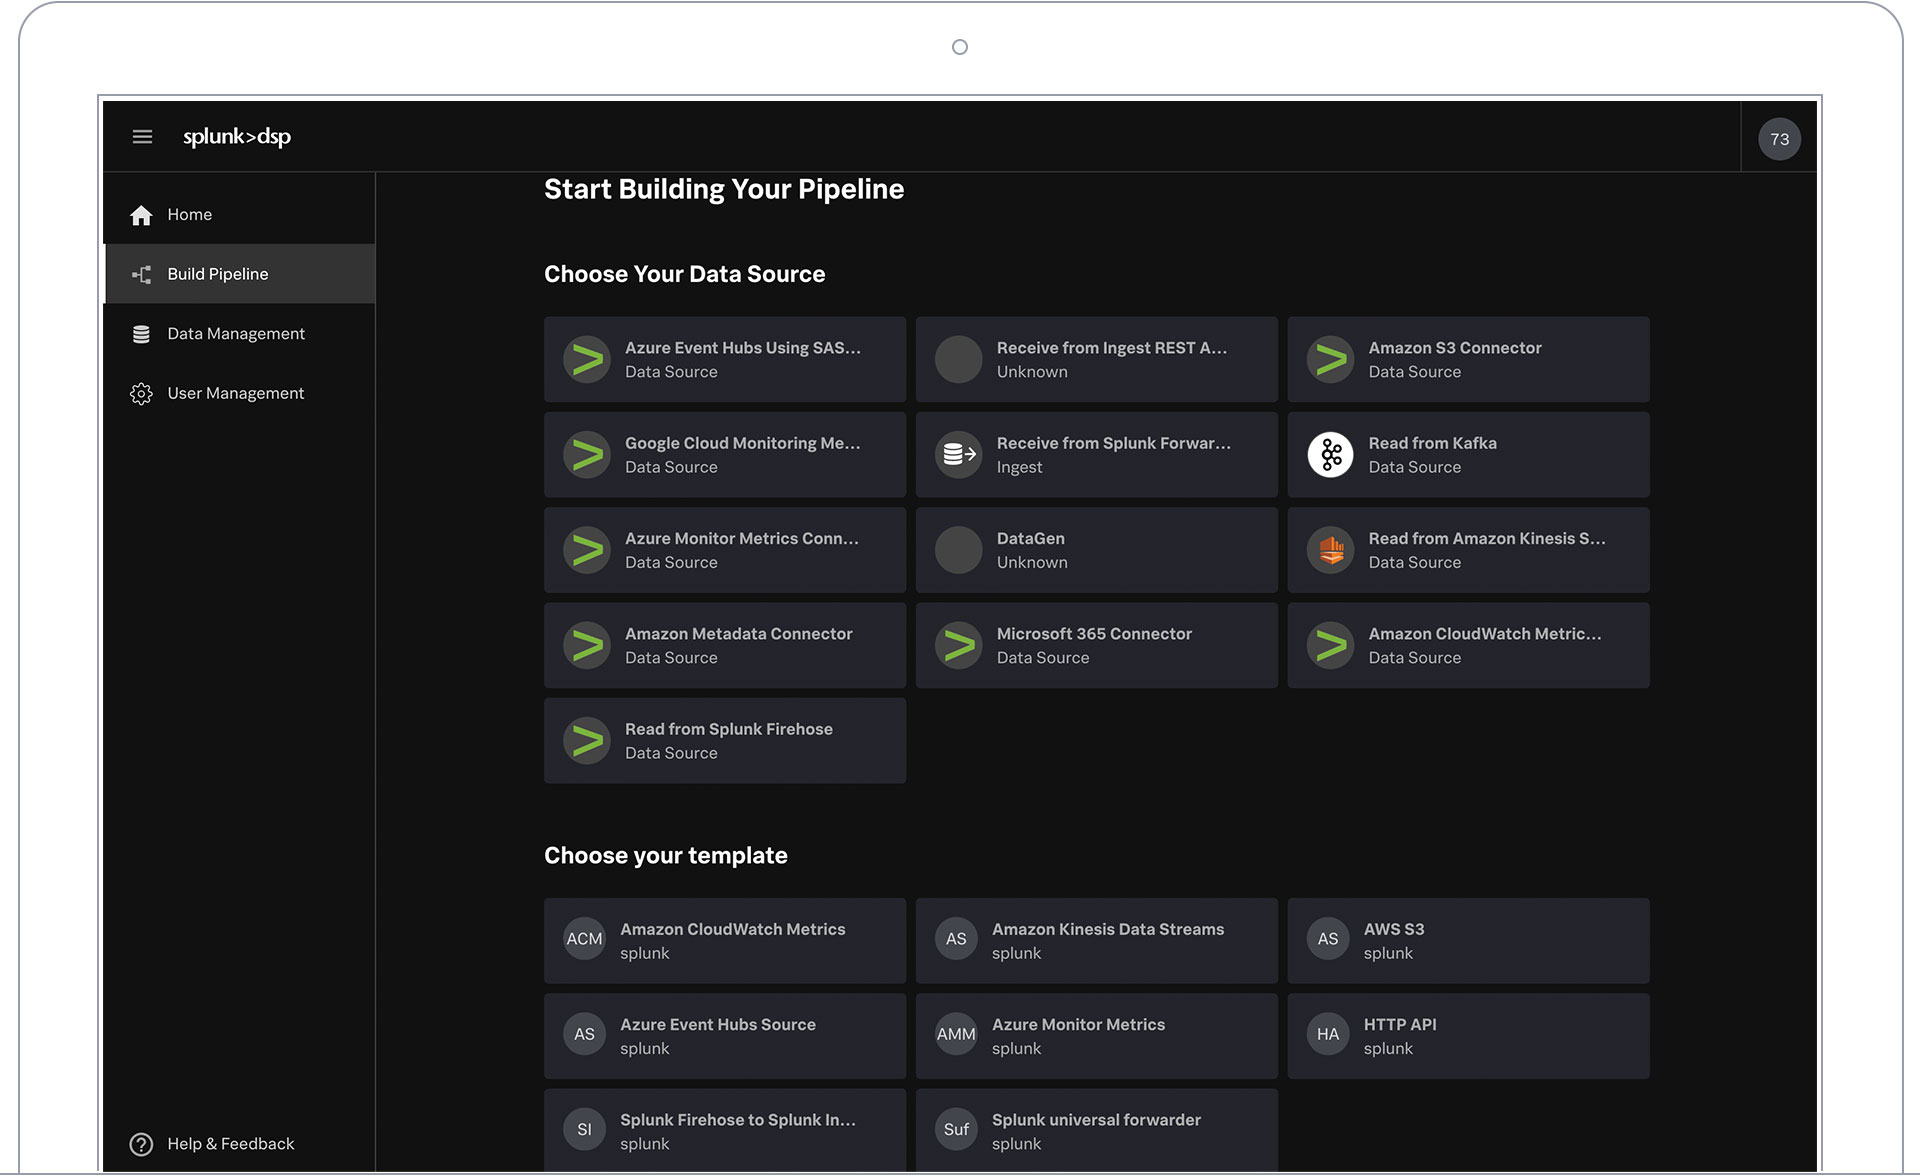Pick the AWS S3 template

click(1469, 941)
